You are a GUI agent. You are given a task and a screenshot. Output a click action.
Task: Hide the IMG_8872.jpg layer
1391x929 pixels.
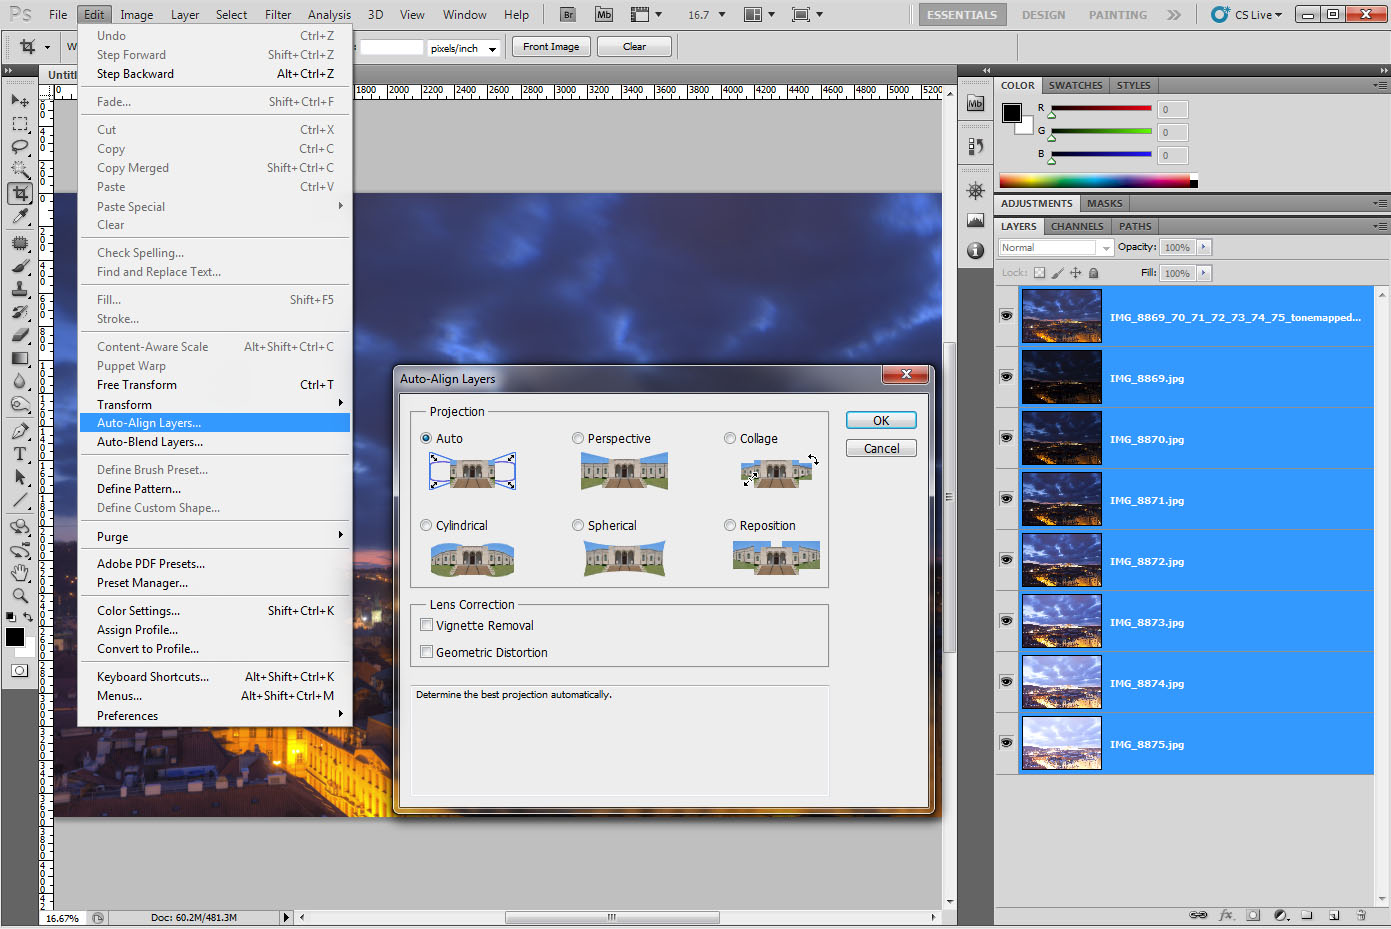coord(1006,560)
